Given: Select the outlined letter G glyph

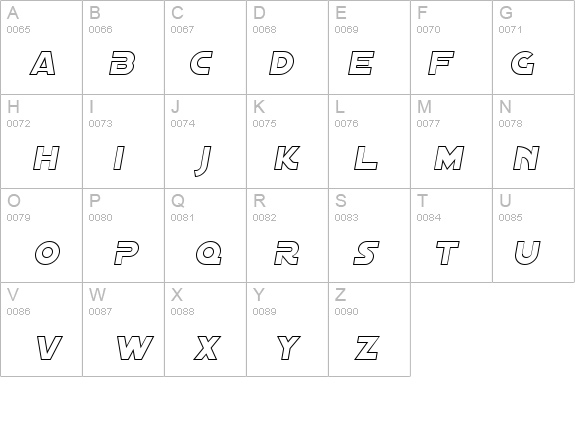Looking at the screenshot, I should (x=523, y=63).
